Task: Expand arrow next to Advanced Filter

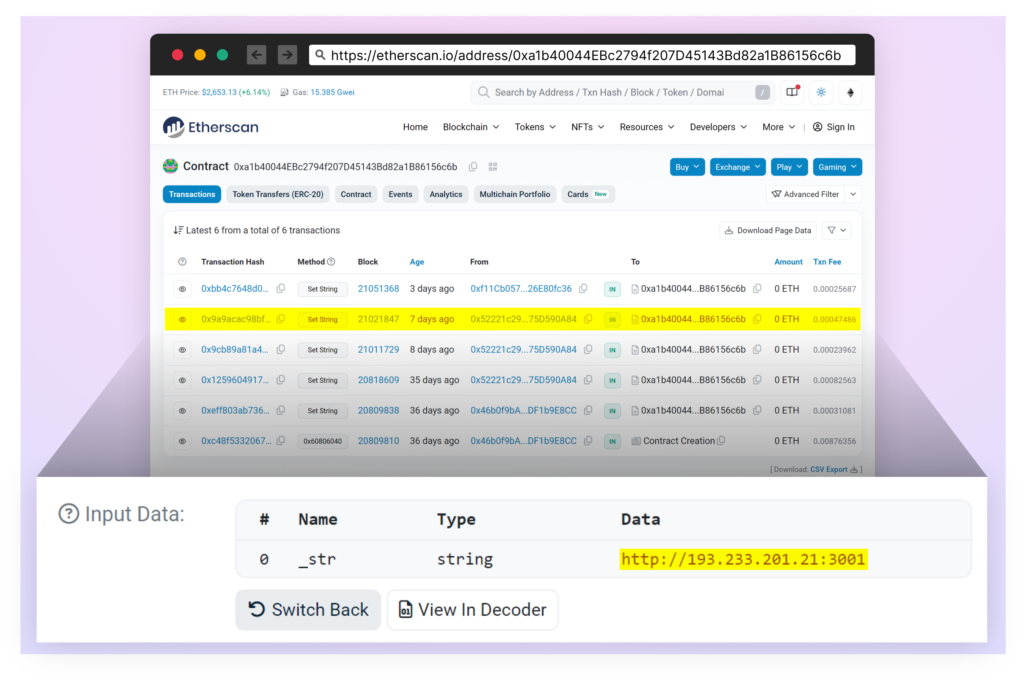Action: point(854,194)
